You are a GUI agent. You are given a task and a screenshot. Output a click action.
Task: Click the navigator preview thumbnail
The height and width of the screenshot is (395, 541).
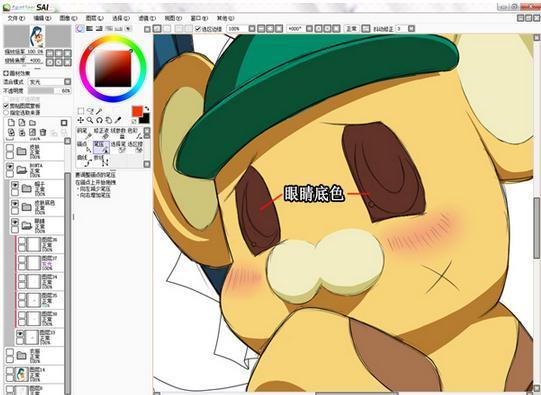pos(37,37)
